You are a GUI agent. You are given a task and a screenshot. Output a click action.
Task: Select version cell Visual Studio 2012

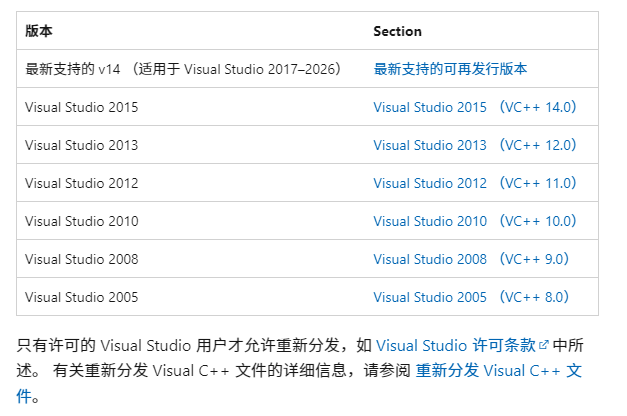click(82, 183)
